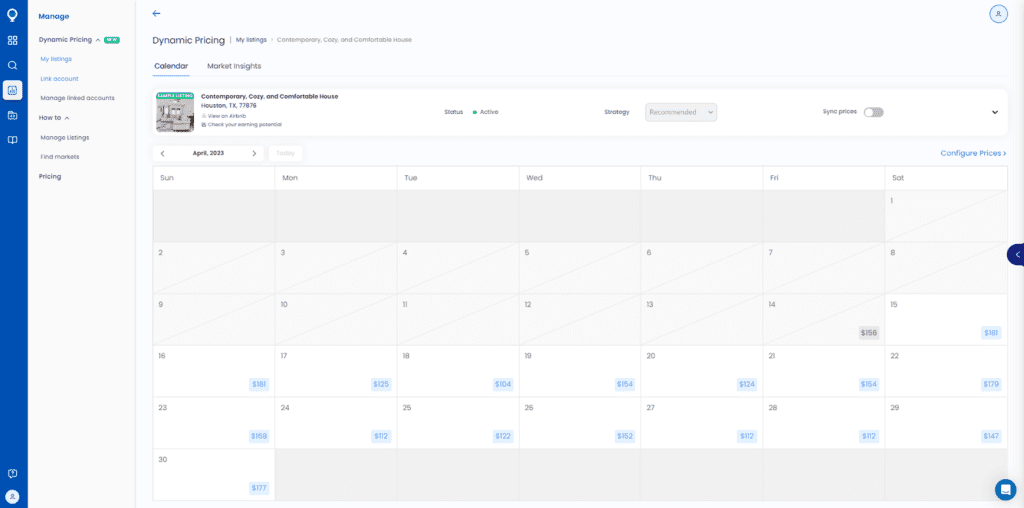Switch to the Market Insights tab
The height and width of the screenshot is (508, 1024).
[234, 66]
